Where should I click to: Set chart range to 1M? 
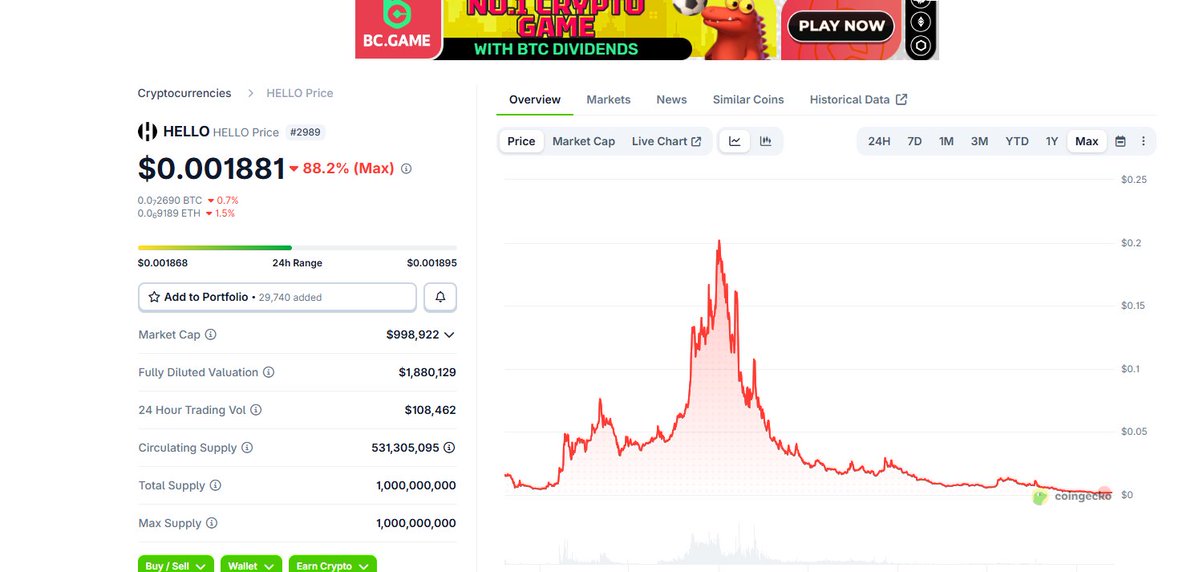click(x=946, y=141)
